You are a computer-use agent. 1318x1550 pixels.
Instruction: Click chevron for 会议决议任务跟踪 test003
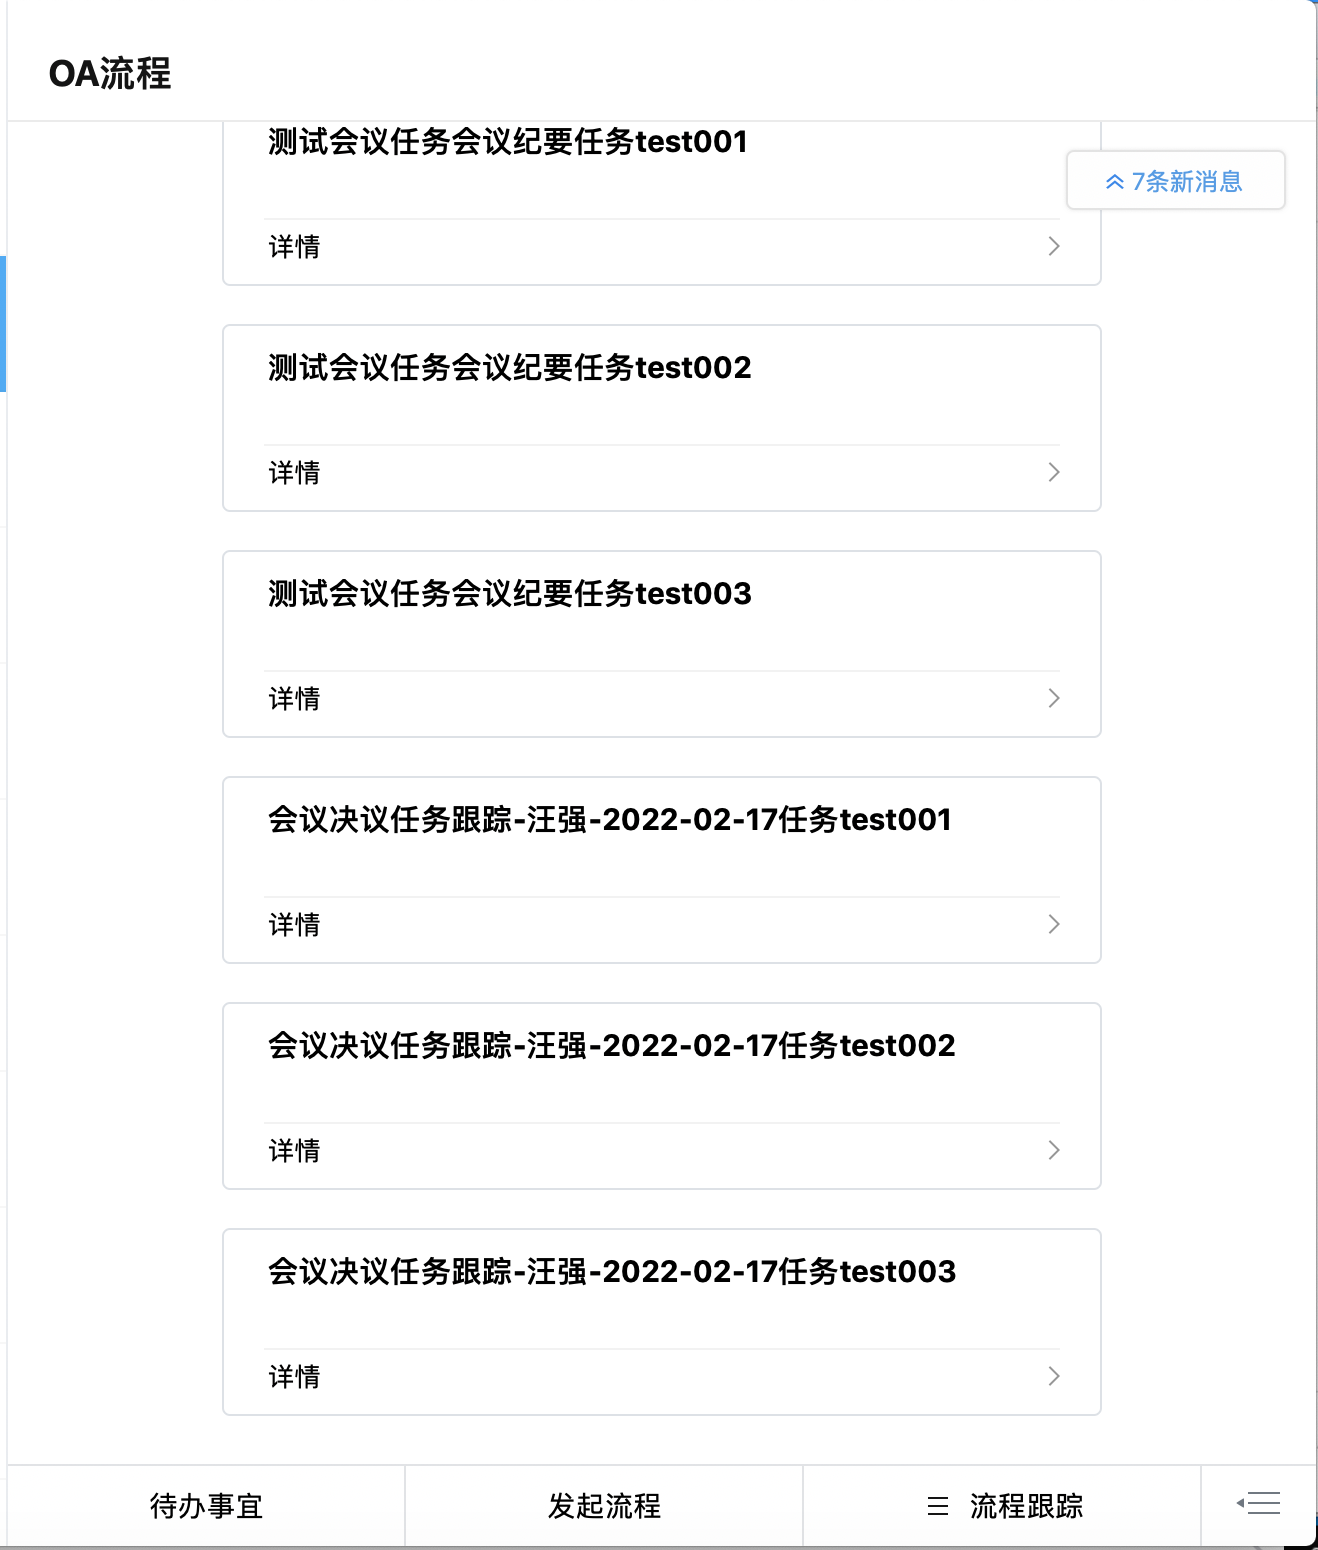coord(1053,1376)
